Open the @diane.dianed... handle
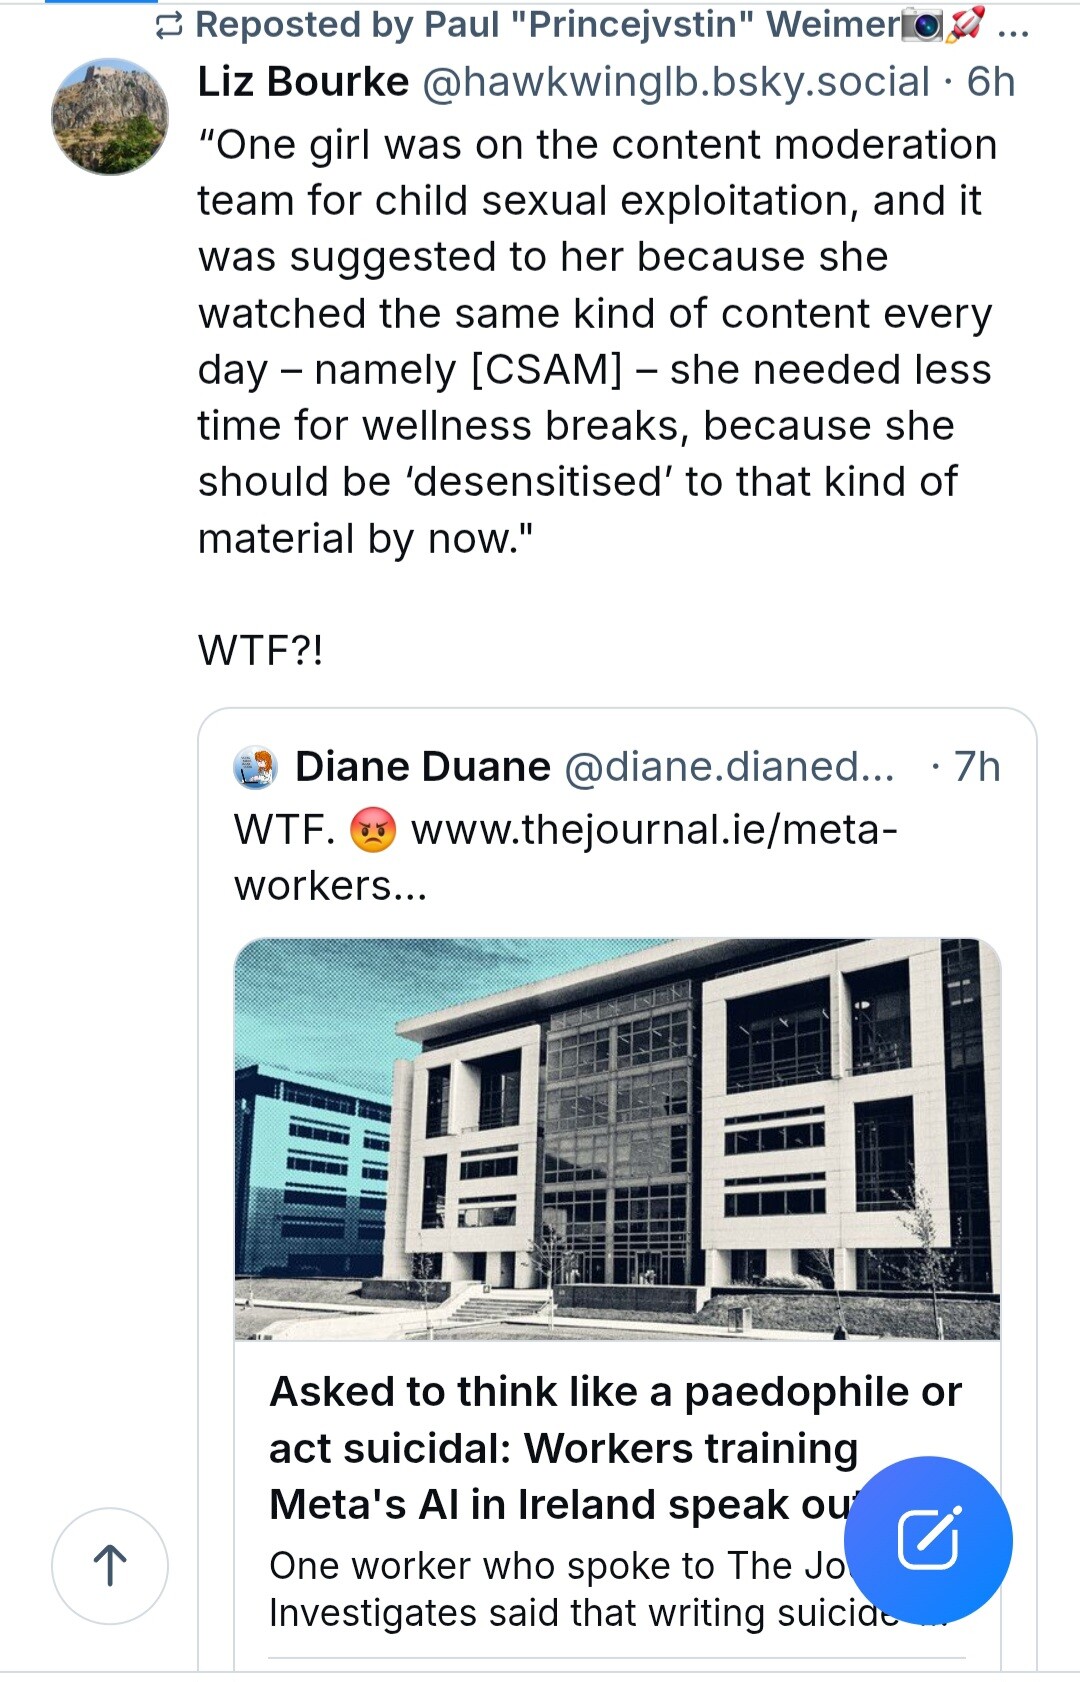The width and height of the screenshot is (1080, 1682). 729,767
